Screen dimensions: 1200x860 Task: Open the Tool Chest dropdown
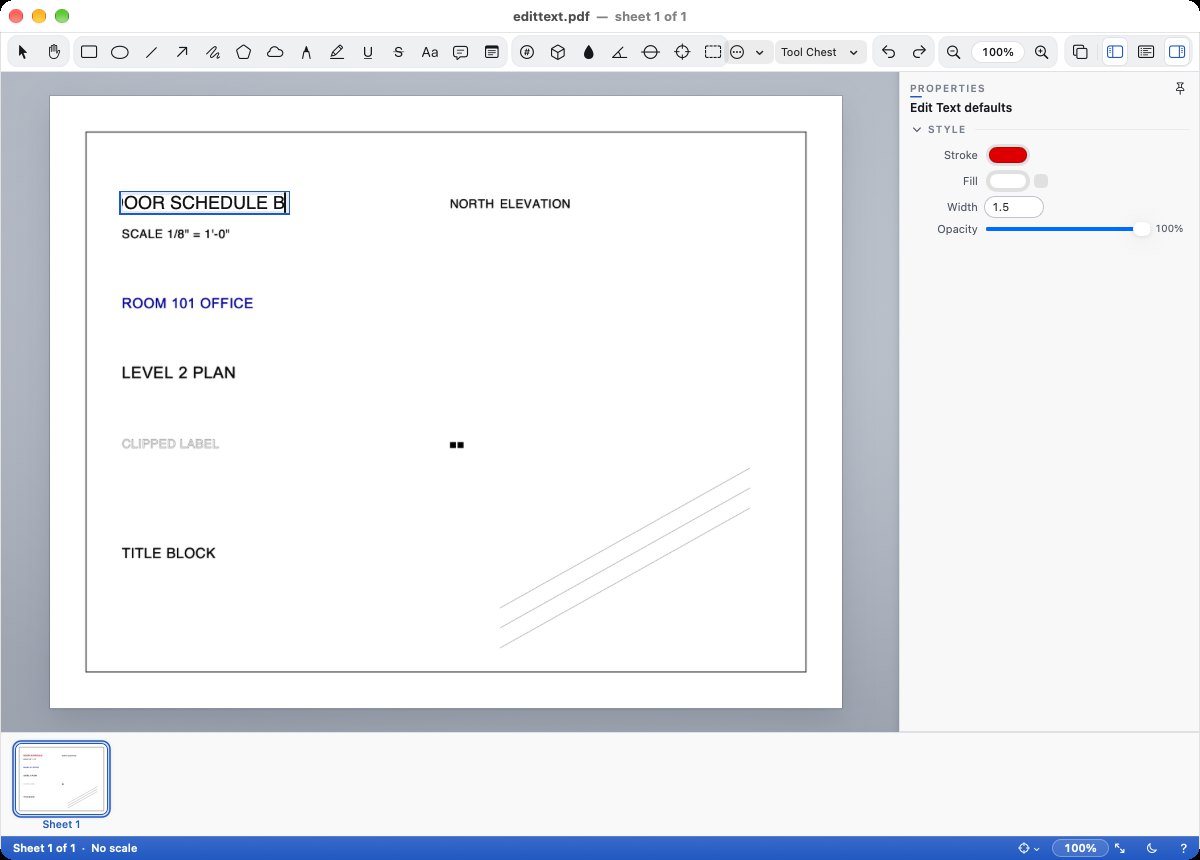click(820, 52)
